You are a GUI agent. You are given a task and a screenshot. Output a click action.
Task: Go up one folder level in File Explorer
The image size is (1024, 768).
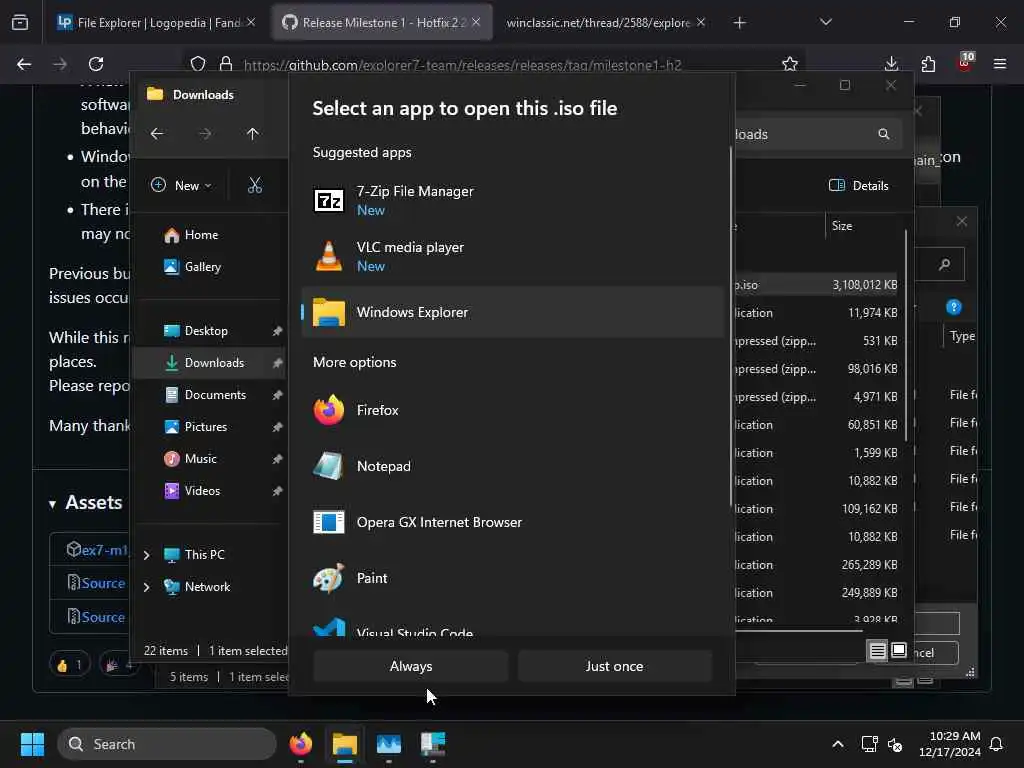(x=253, y=134)
